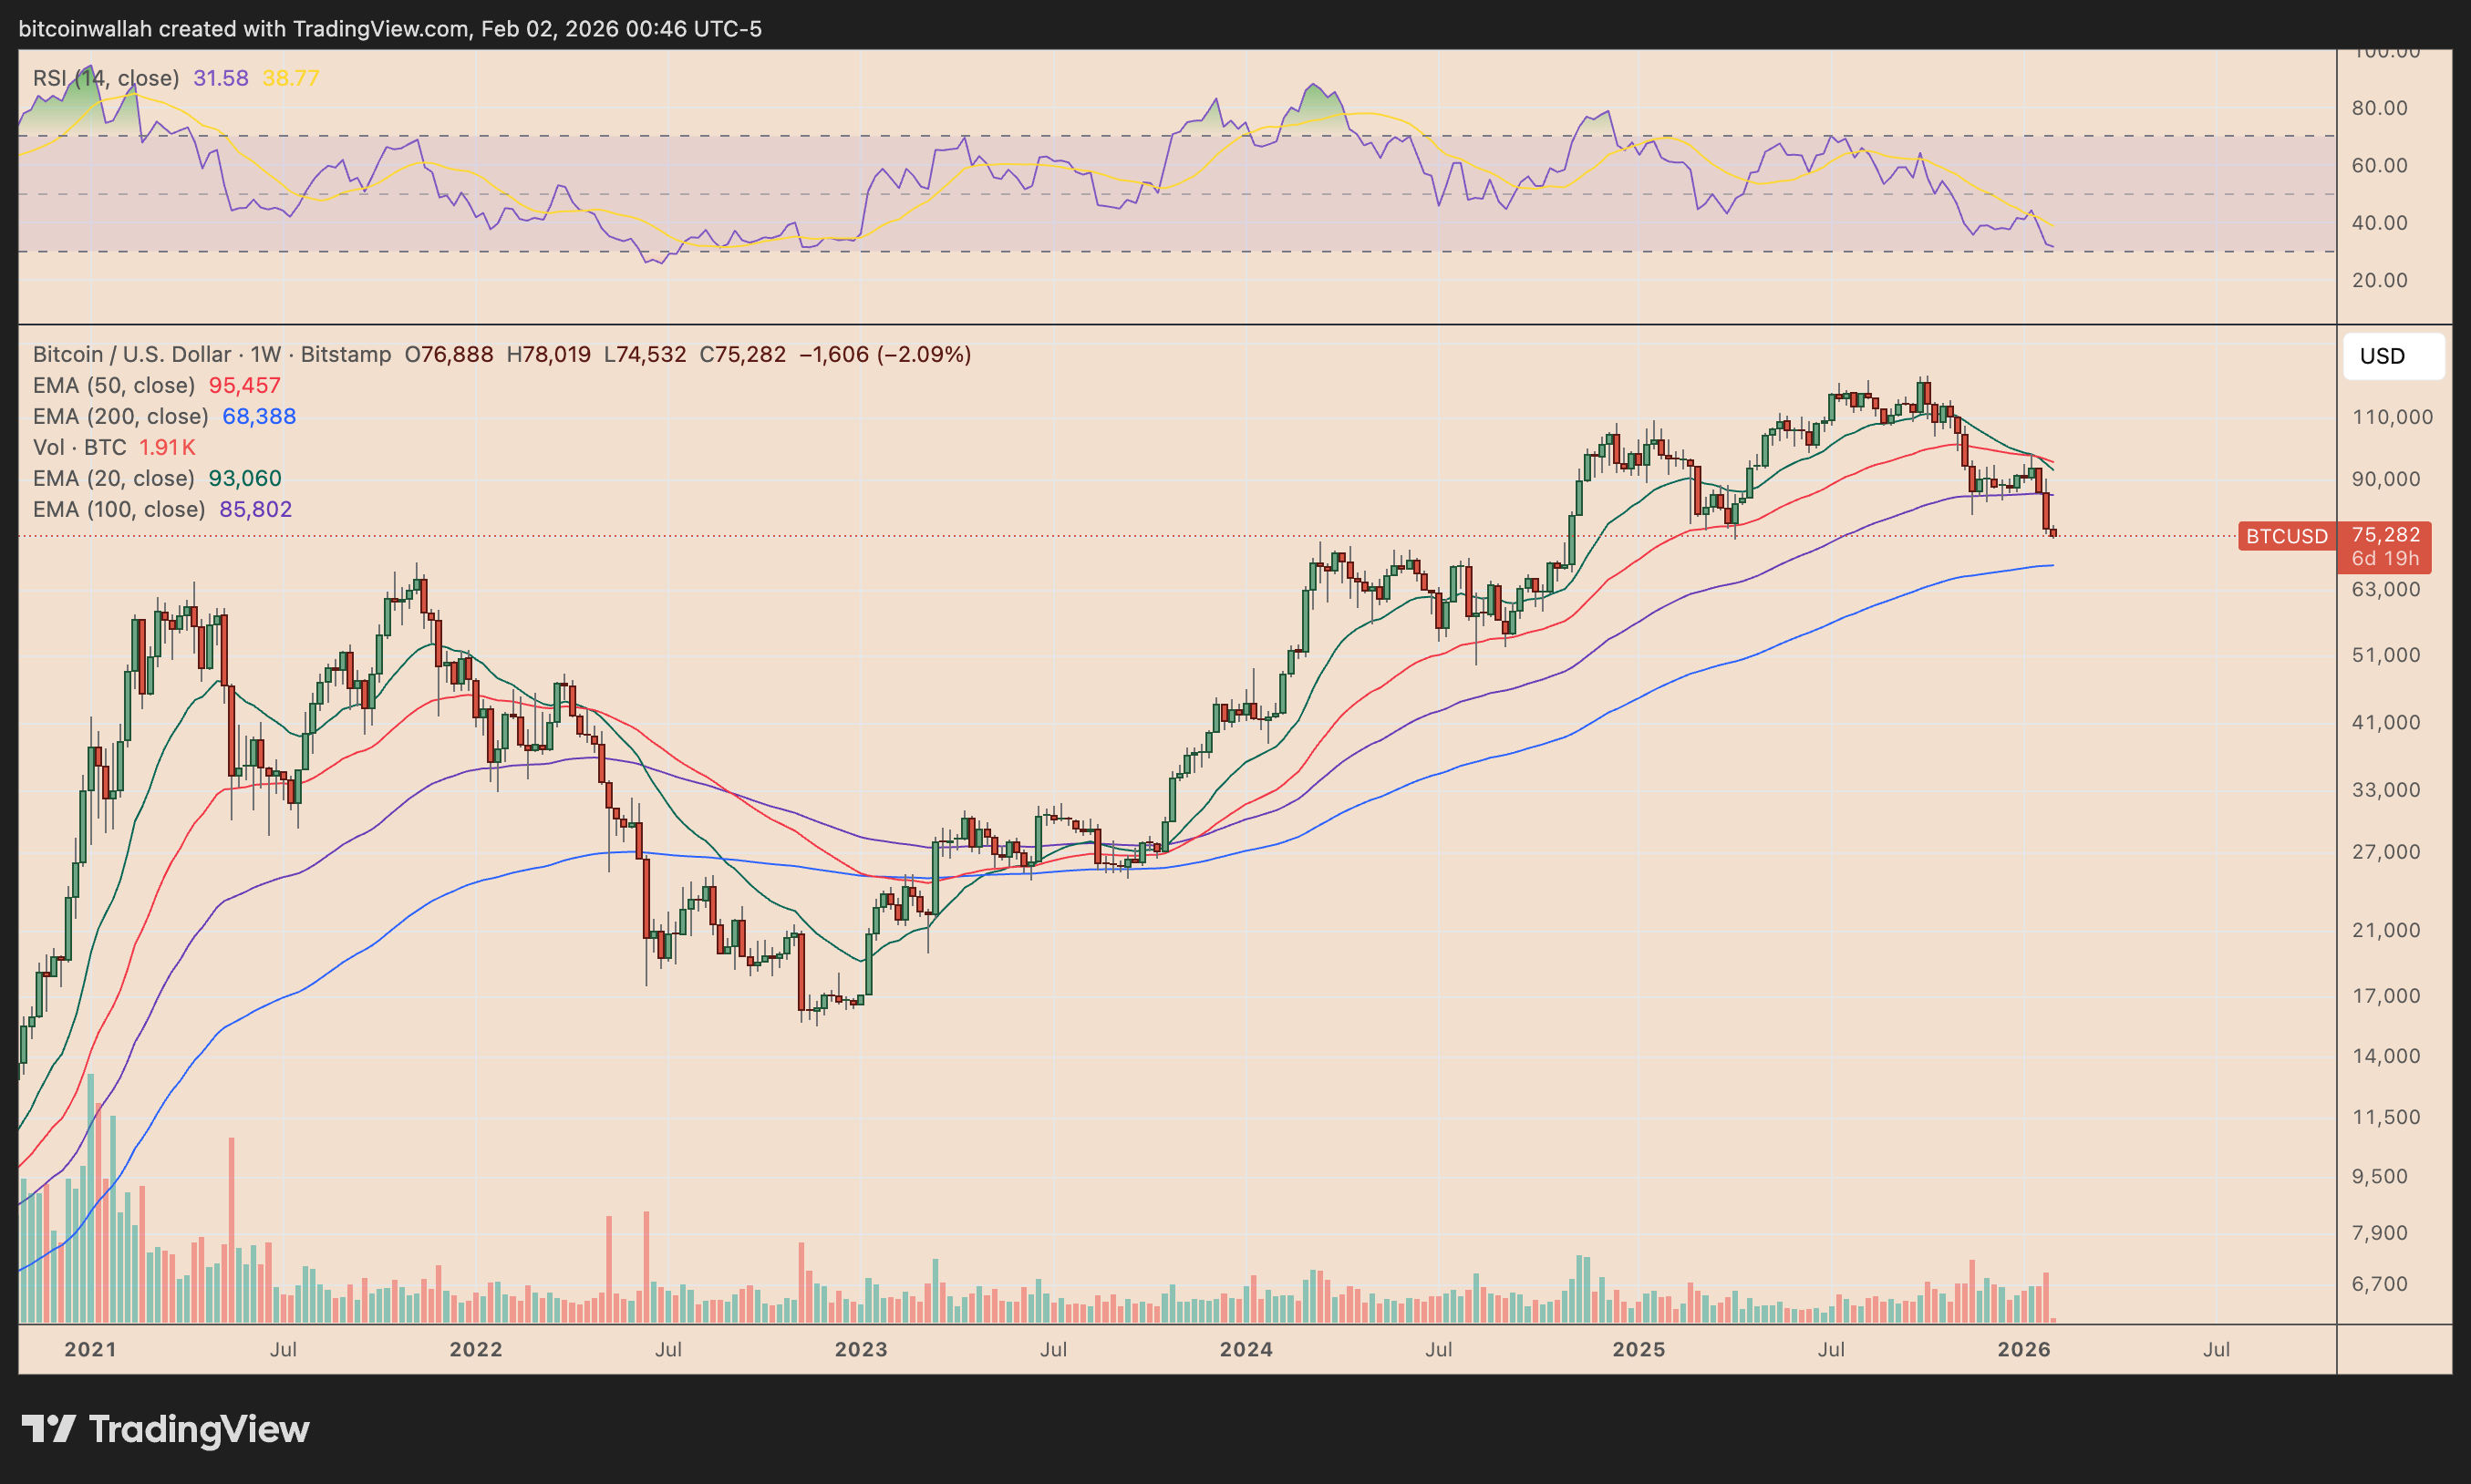Click the 63,000 price scale label
2471x1484 pixels.
(2386, 589)
